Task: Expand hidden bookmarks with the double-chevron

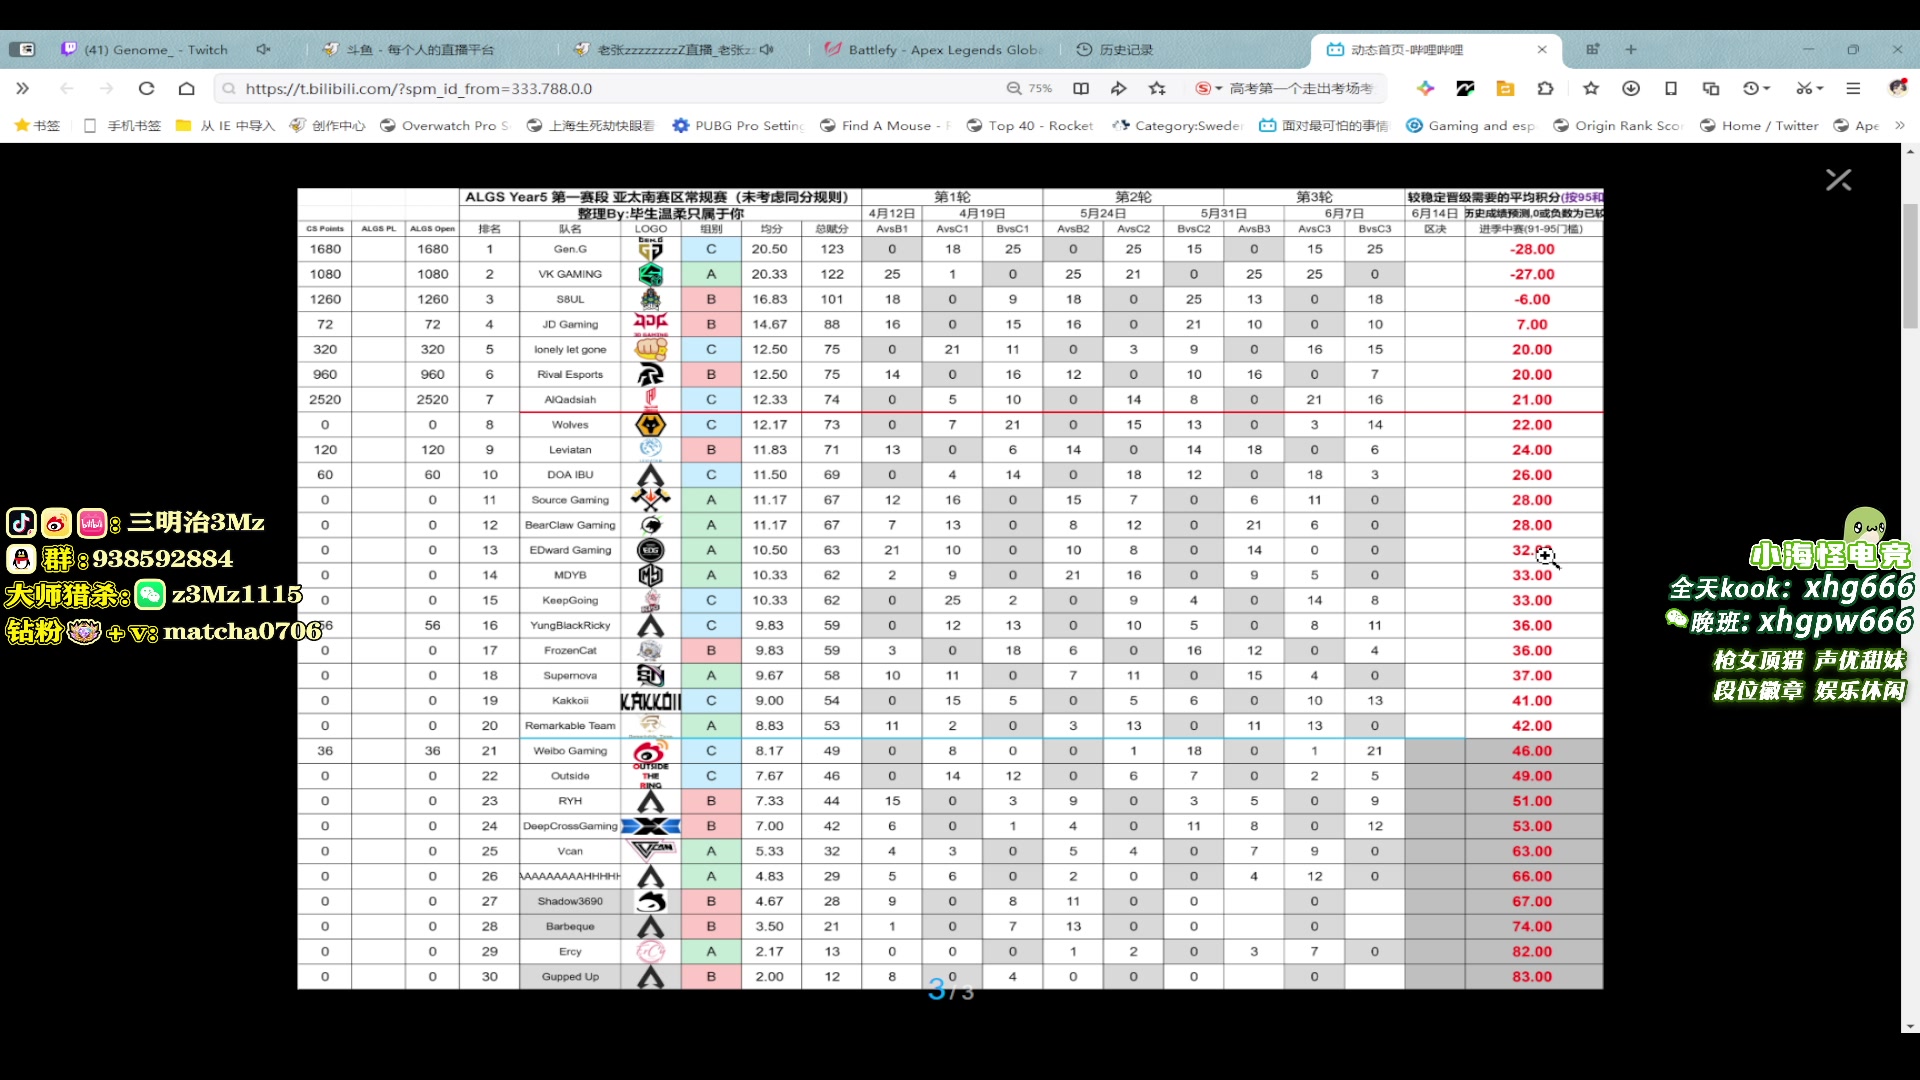Action: click(x=1900, y=125)
